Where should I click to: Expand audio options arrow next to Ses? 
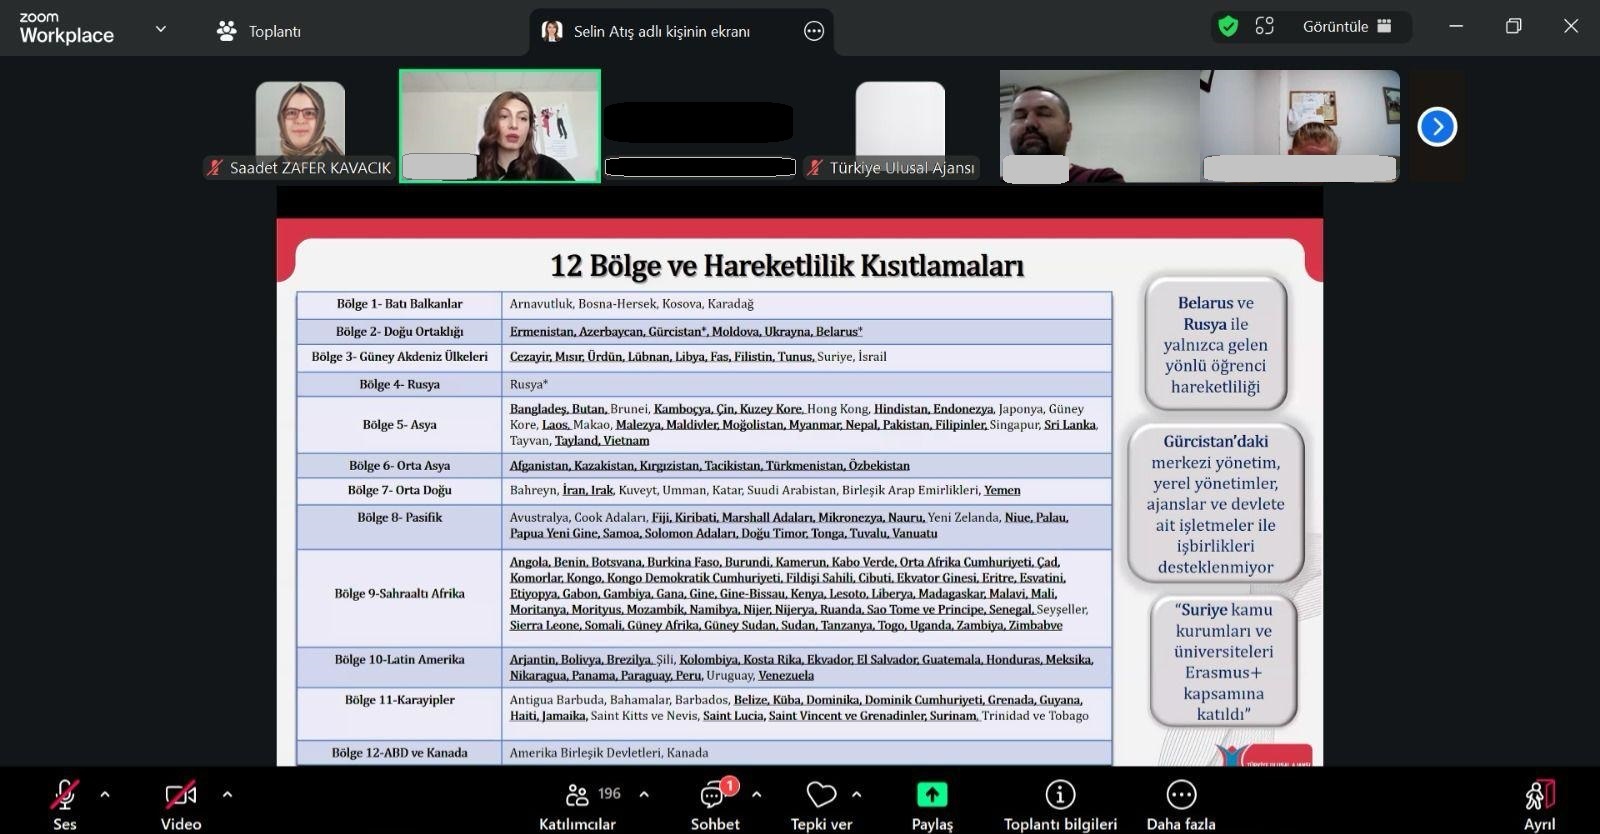tap(105, 795)
